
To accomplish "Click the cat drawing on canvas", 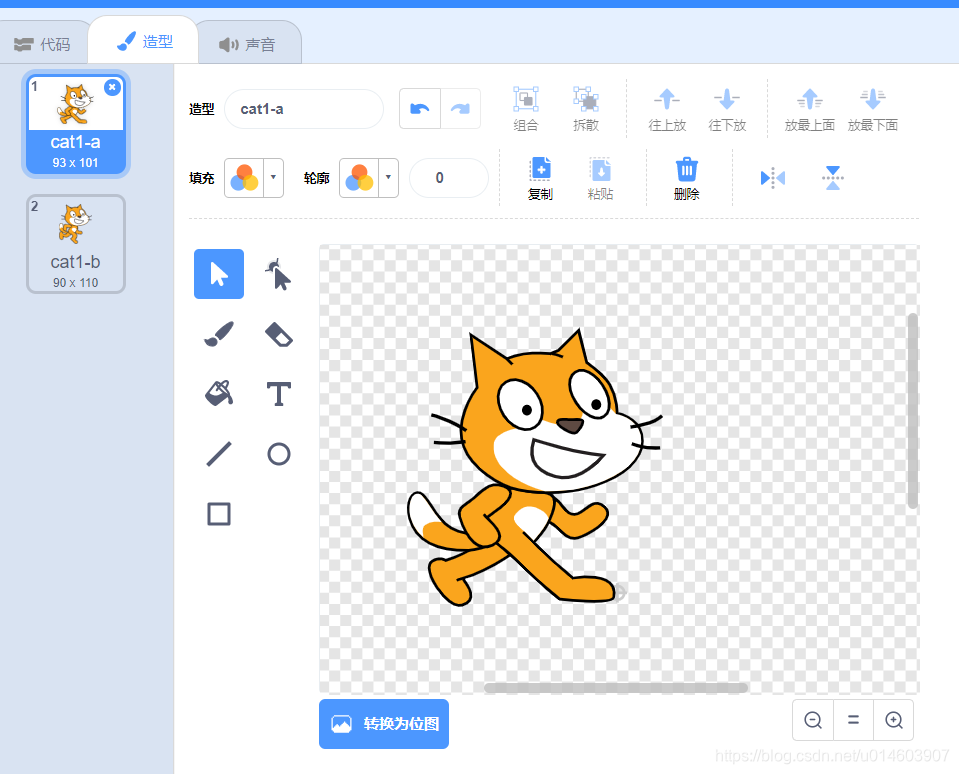I will (533, 468).
